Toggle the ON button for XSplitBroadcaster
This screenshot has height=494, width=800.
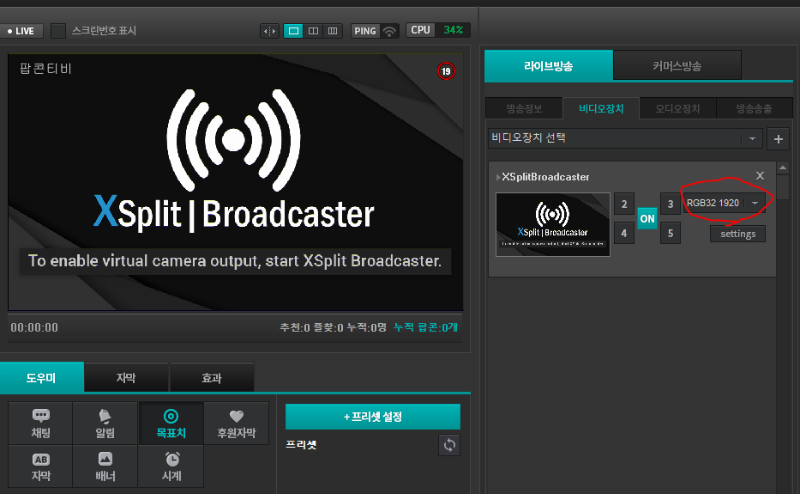click(x=647, y=219)
